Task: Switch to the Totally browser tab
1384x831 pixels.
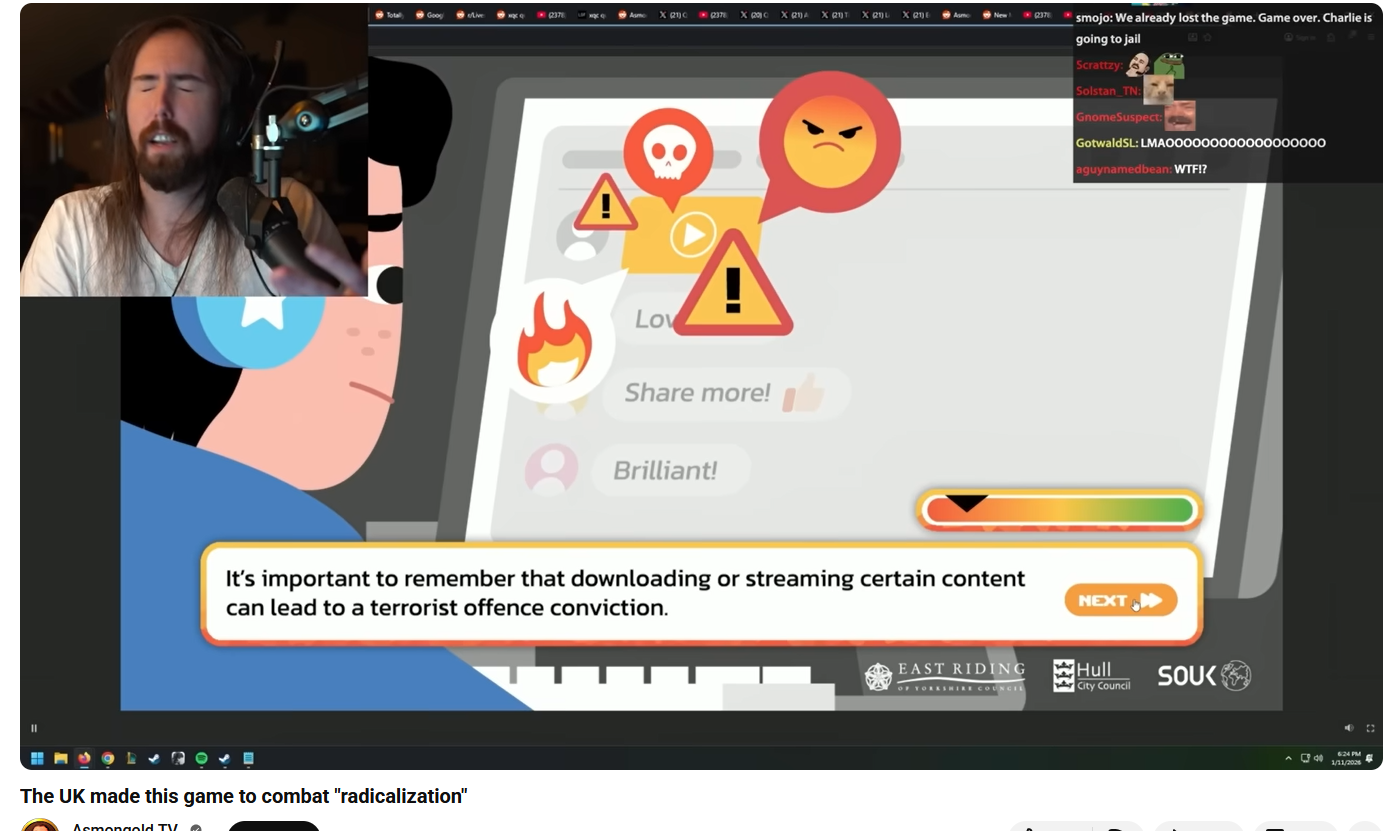Action: point(389,15)
